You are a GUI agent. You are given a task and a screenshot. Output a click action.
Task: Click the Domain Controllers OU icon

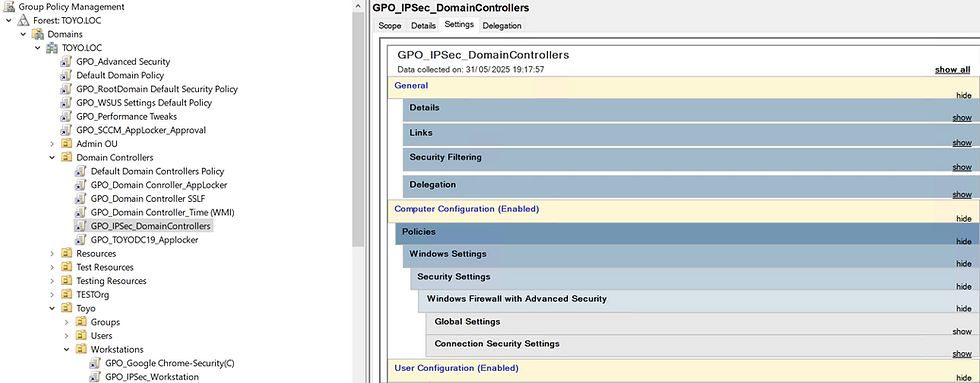[66, 157]
